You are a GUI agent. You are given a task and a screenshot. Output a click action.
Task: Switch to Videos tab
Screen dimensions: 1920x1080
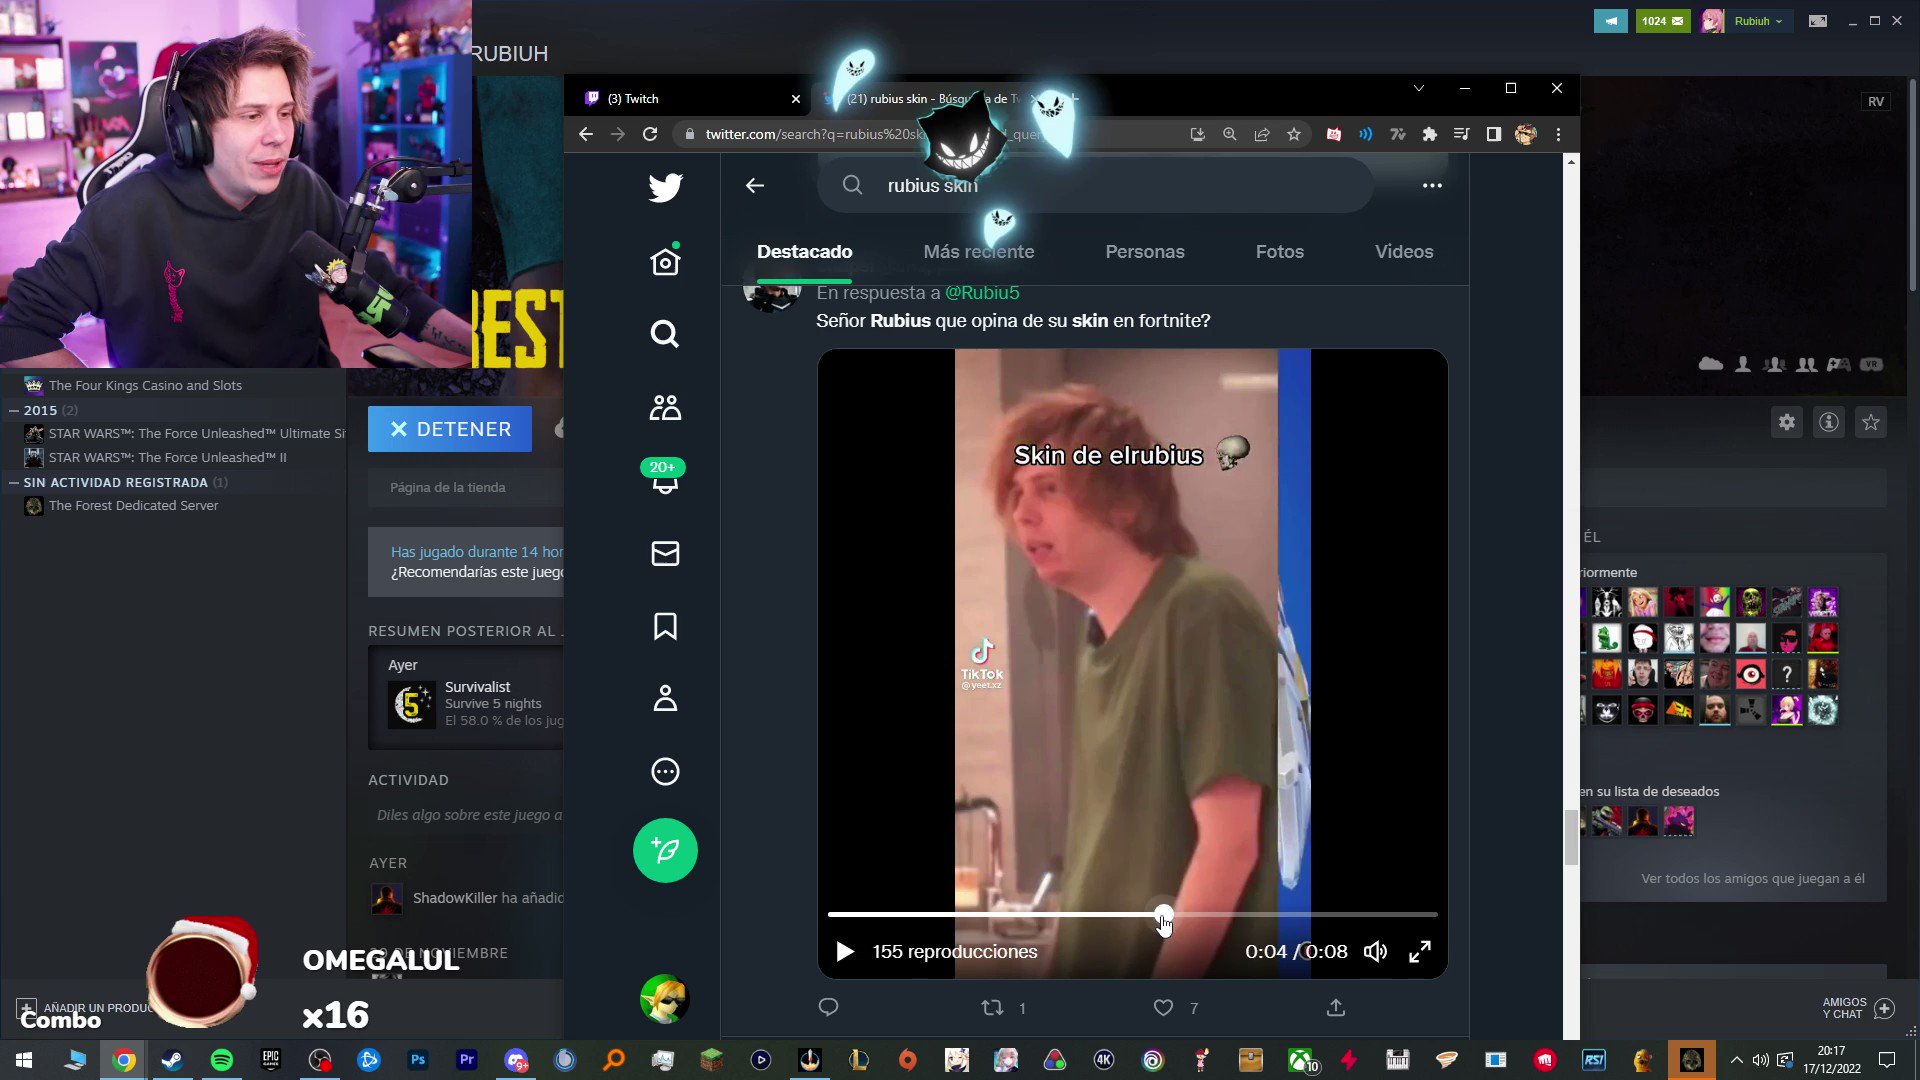(x=1404, y=252)
